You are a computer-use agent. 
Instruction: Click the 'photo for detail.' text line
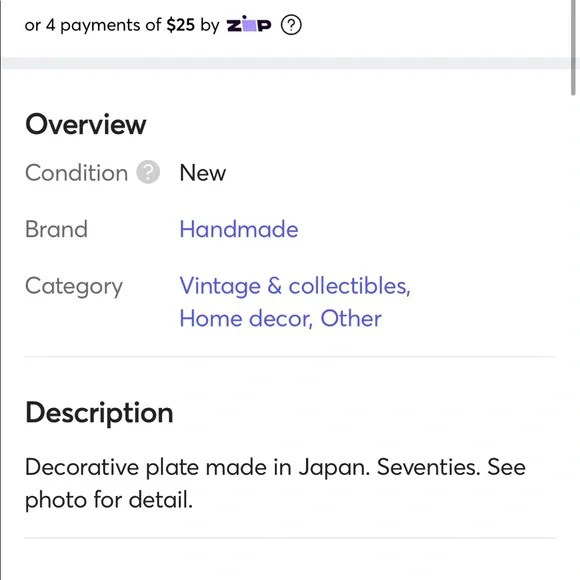pyautogui.click(x=109, y=500)
